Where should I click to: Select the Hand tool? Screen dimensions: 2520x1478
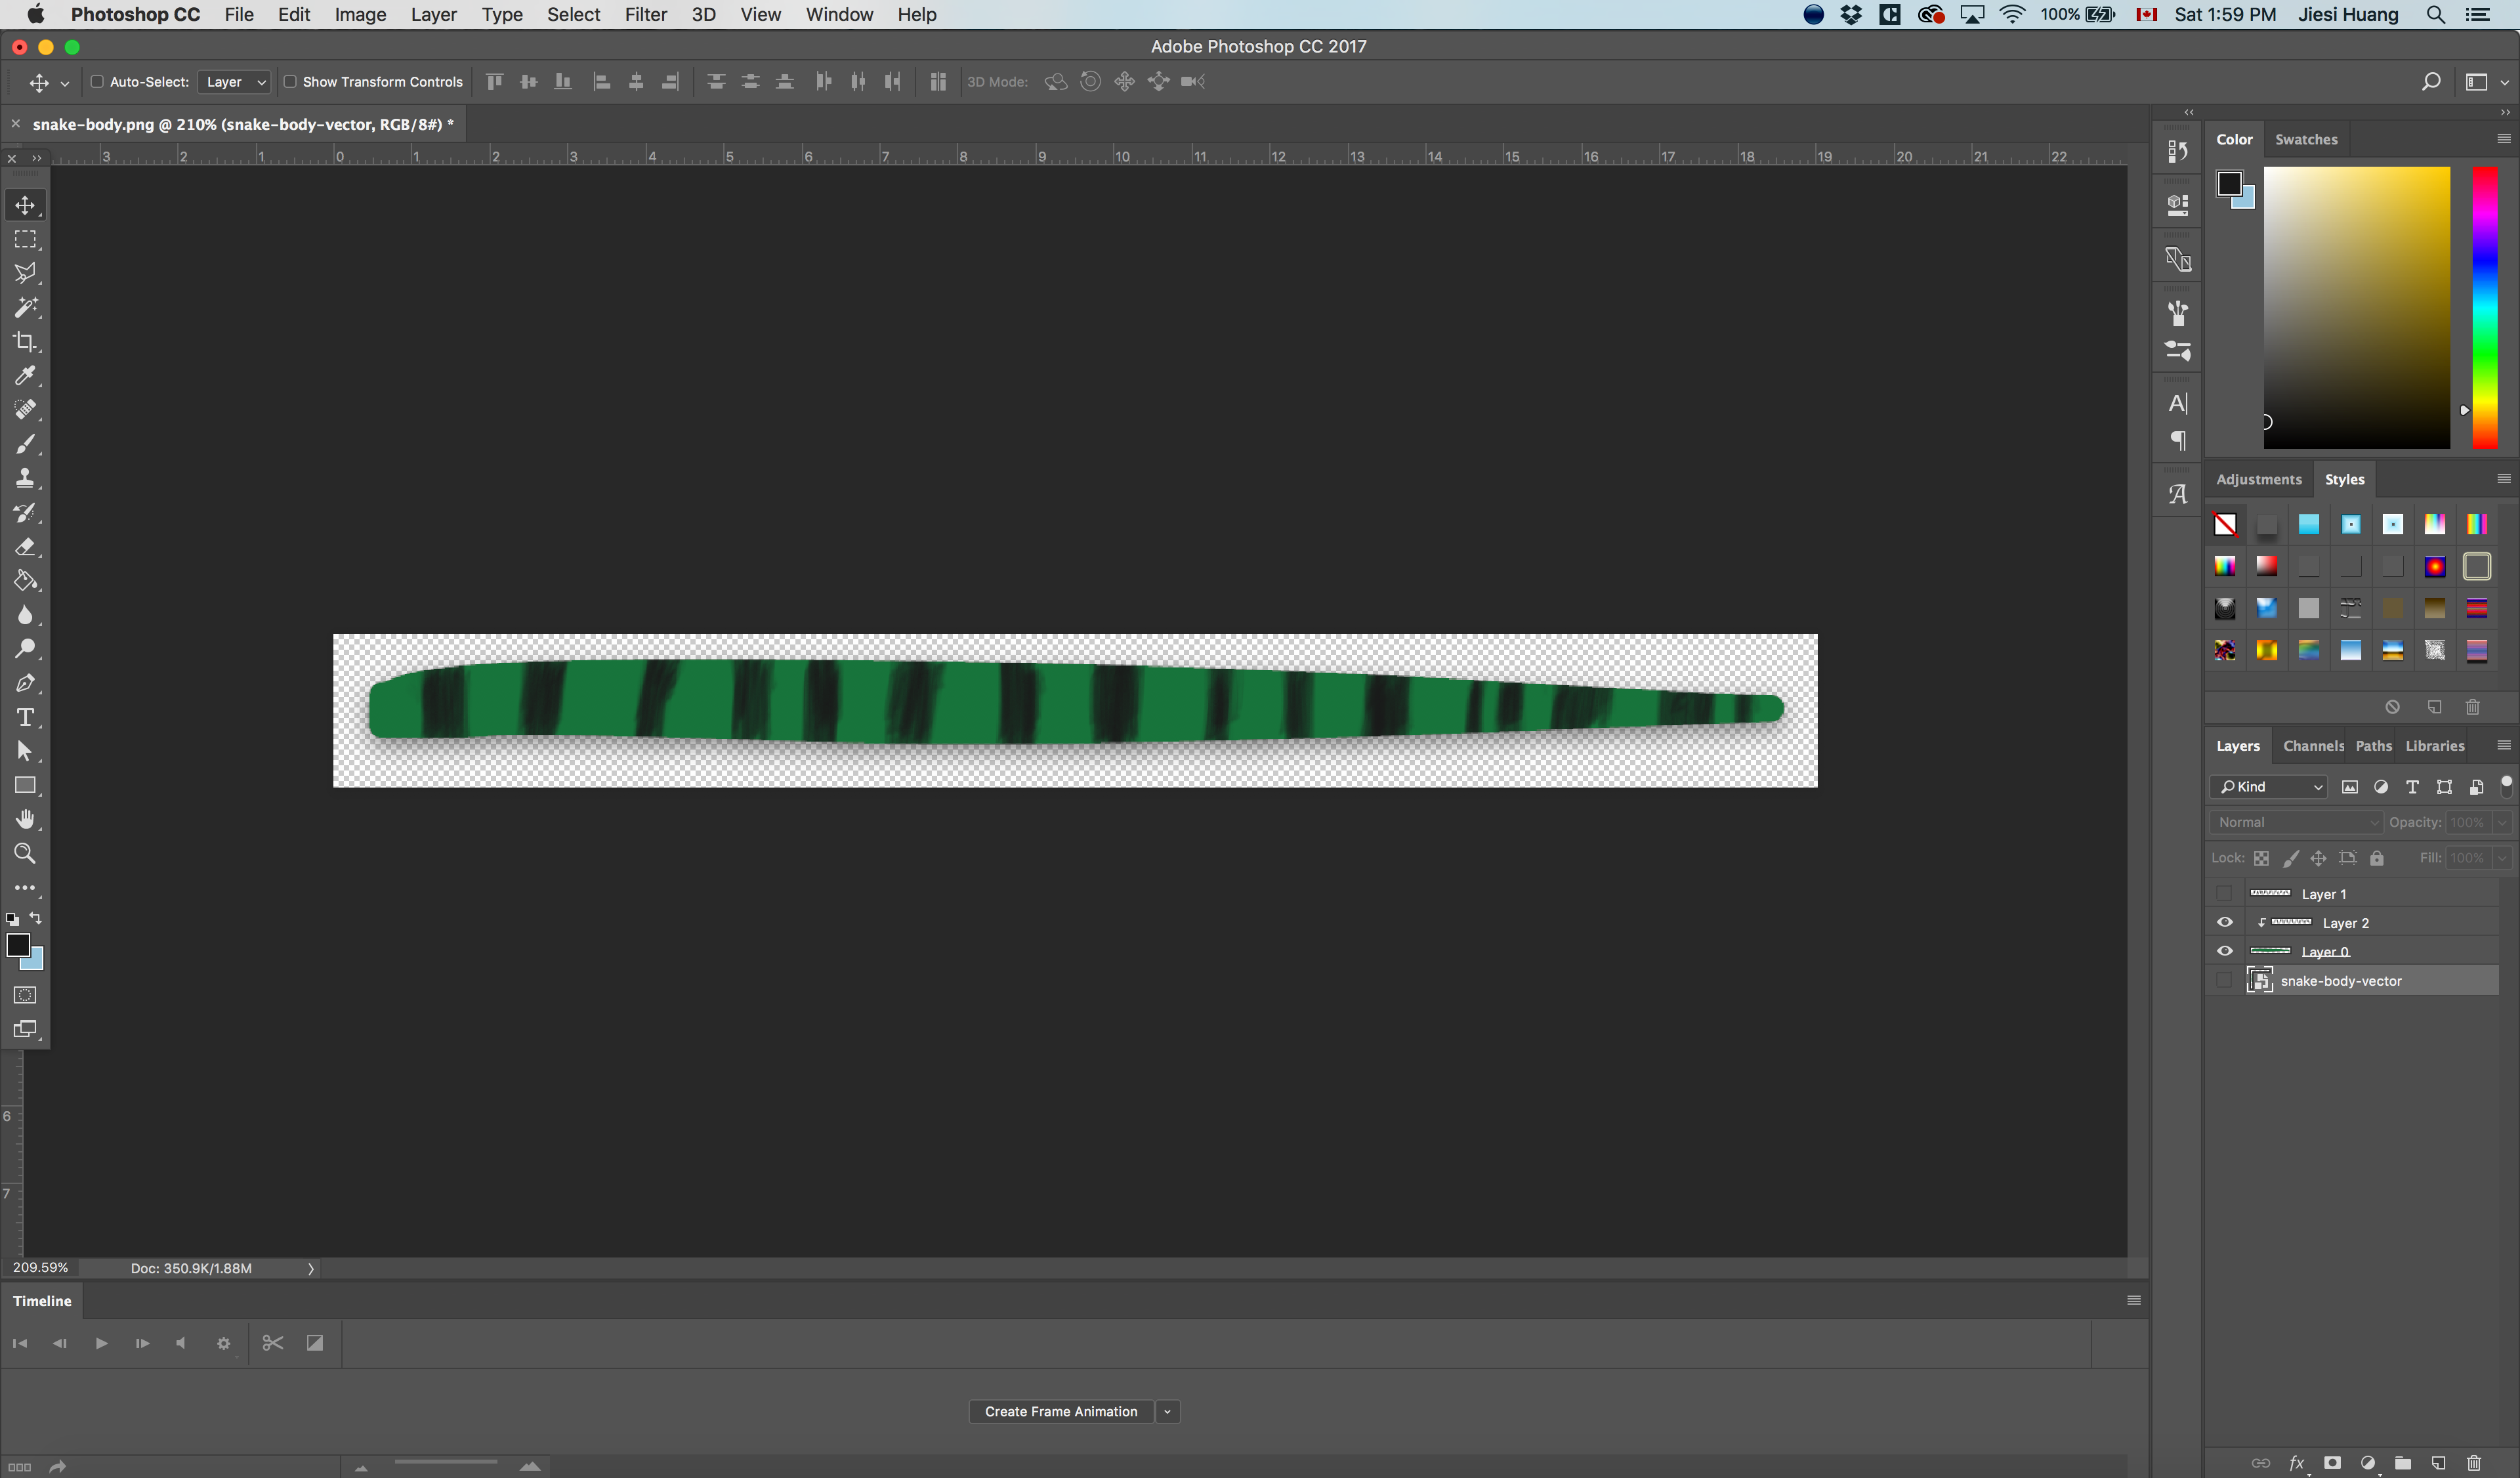point(25,819)
